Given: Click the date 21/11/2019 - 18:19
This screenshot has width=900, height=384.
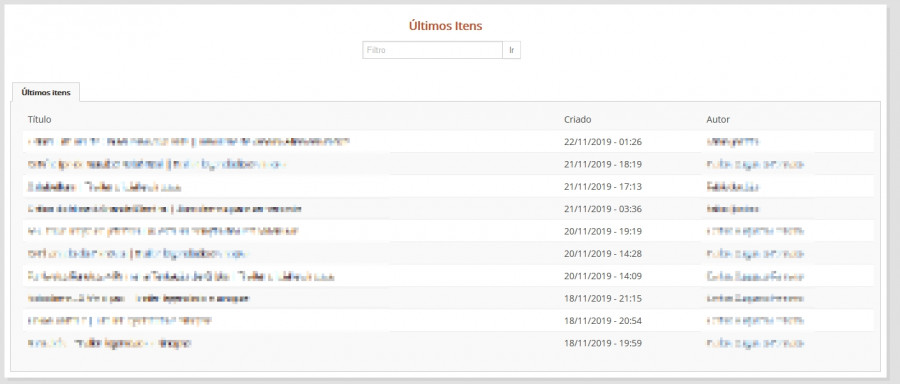Looking at the screenshot, I should (x=603, y=164).
